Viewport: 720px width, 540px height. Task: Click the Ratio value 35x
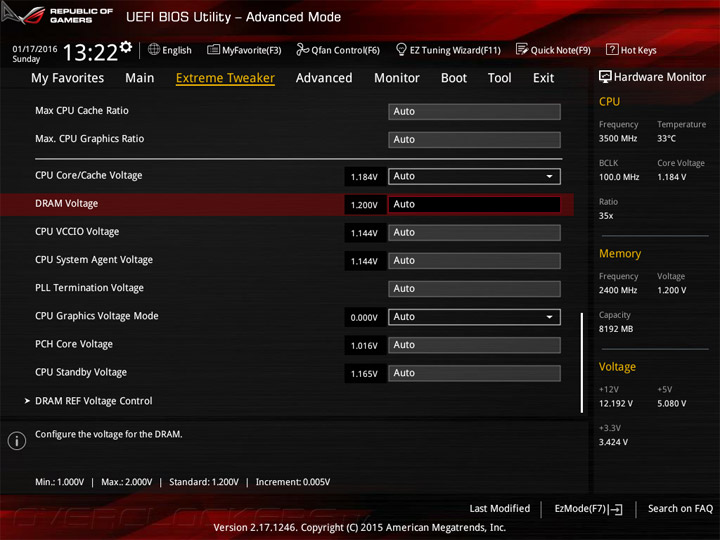[606, 216]
